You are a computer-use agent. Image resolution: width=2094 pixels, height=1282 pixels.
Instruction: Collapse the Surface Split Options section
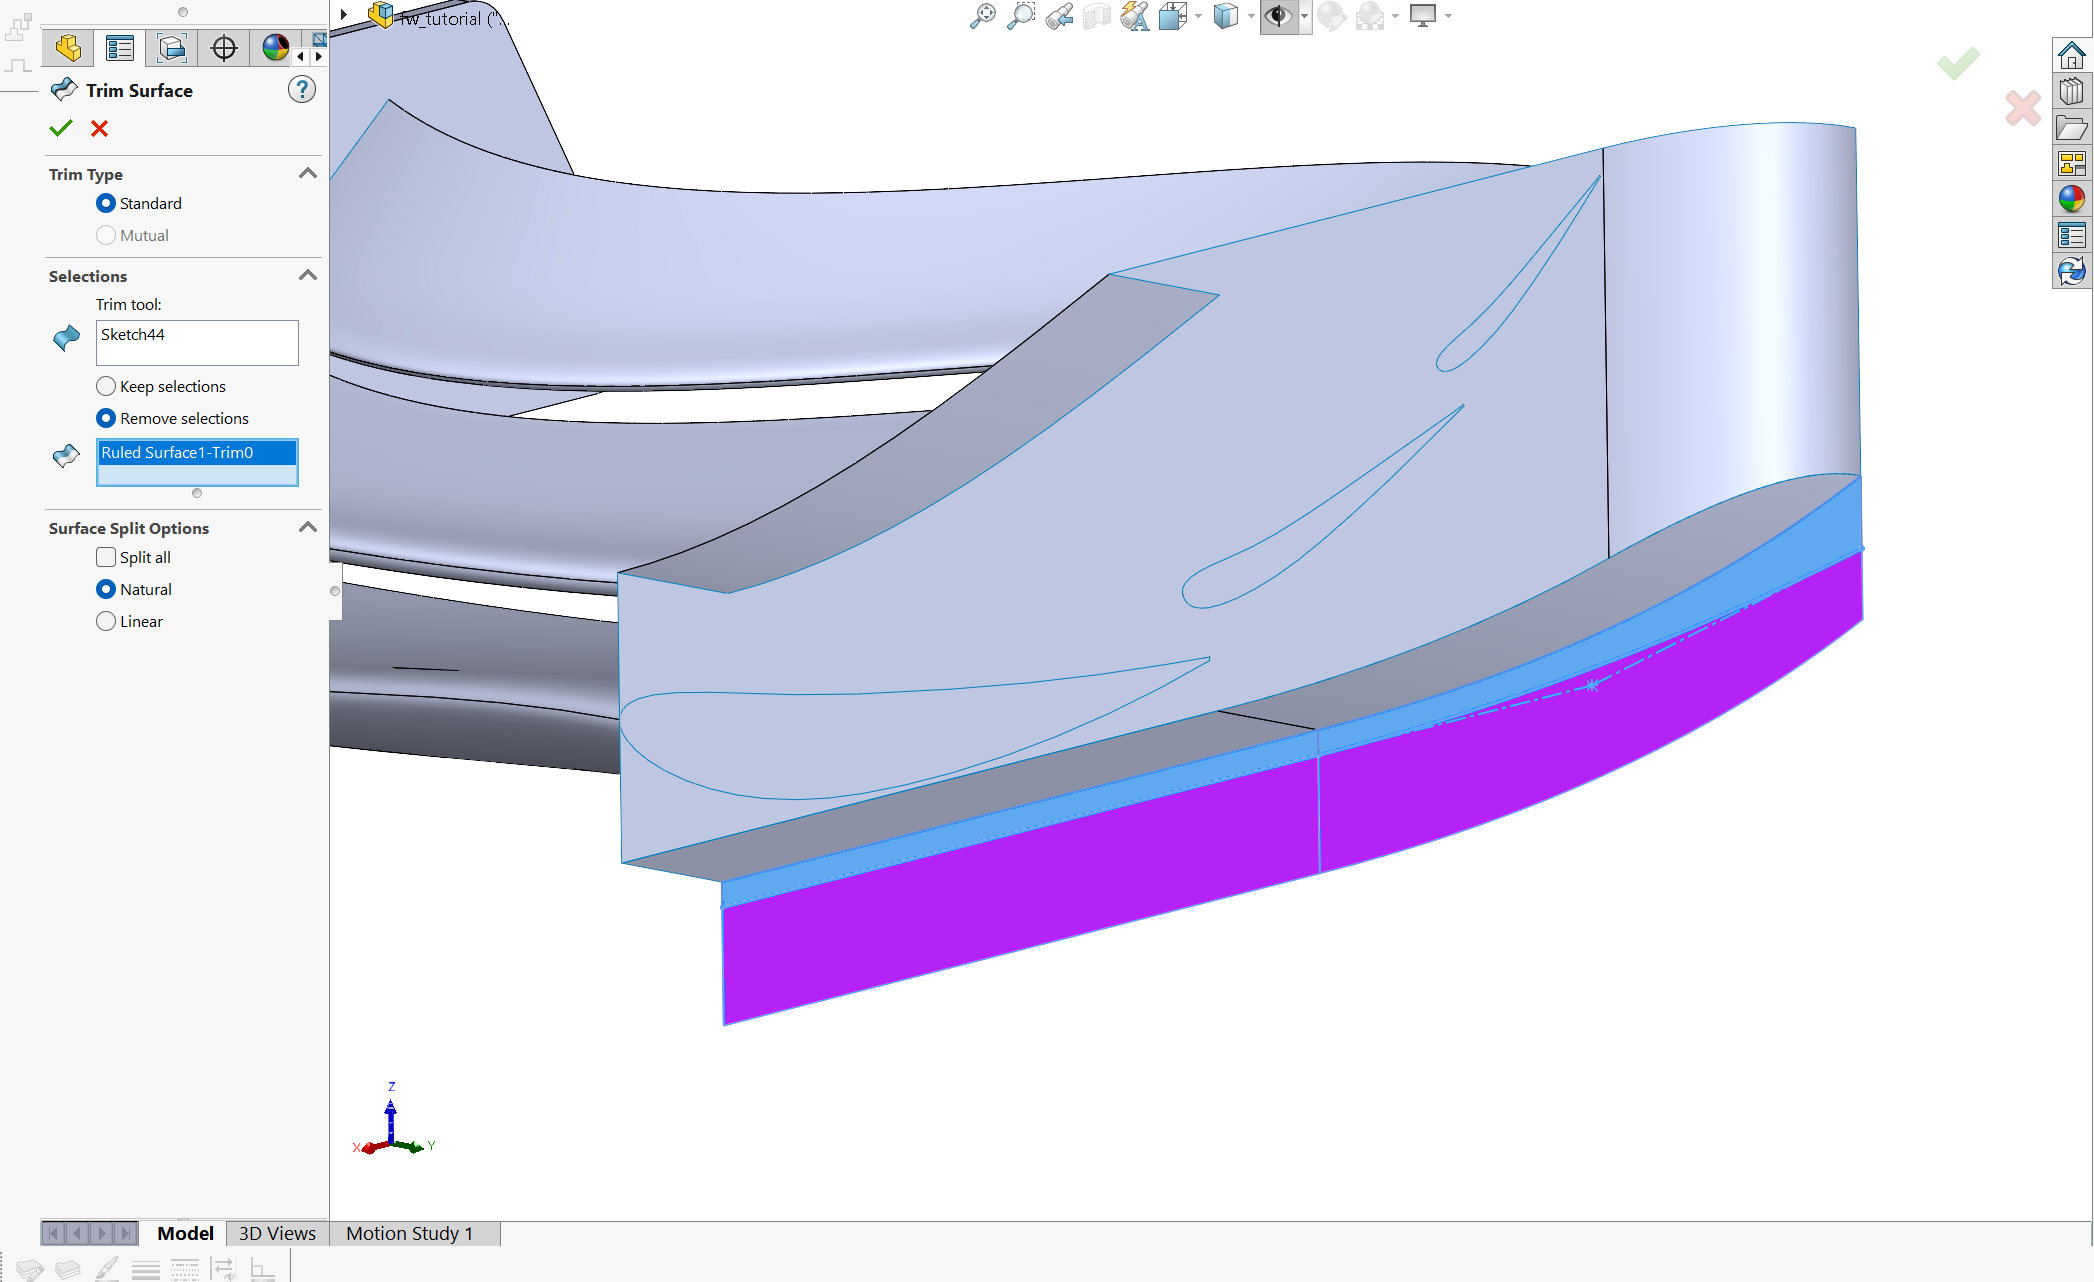308,527
